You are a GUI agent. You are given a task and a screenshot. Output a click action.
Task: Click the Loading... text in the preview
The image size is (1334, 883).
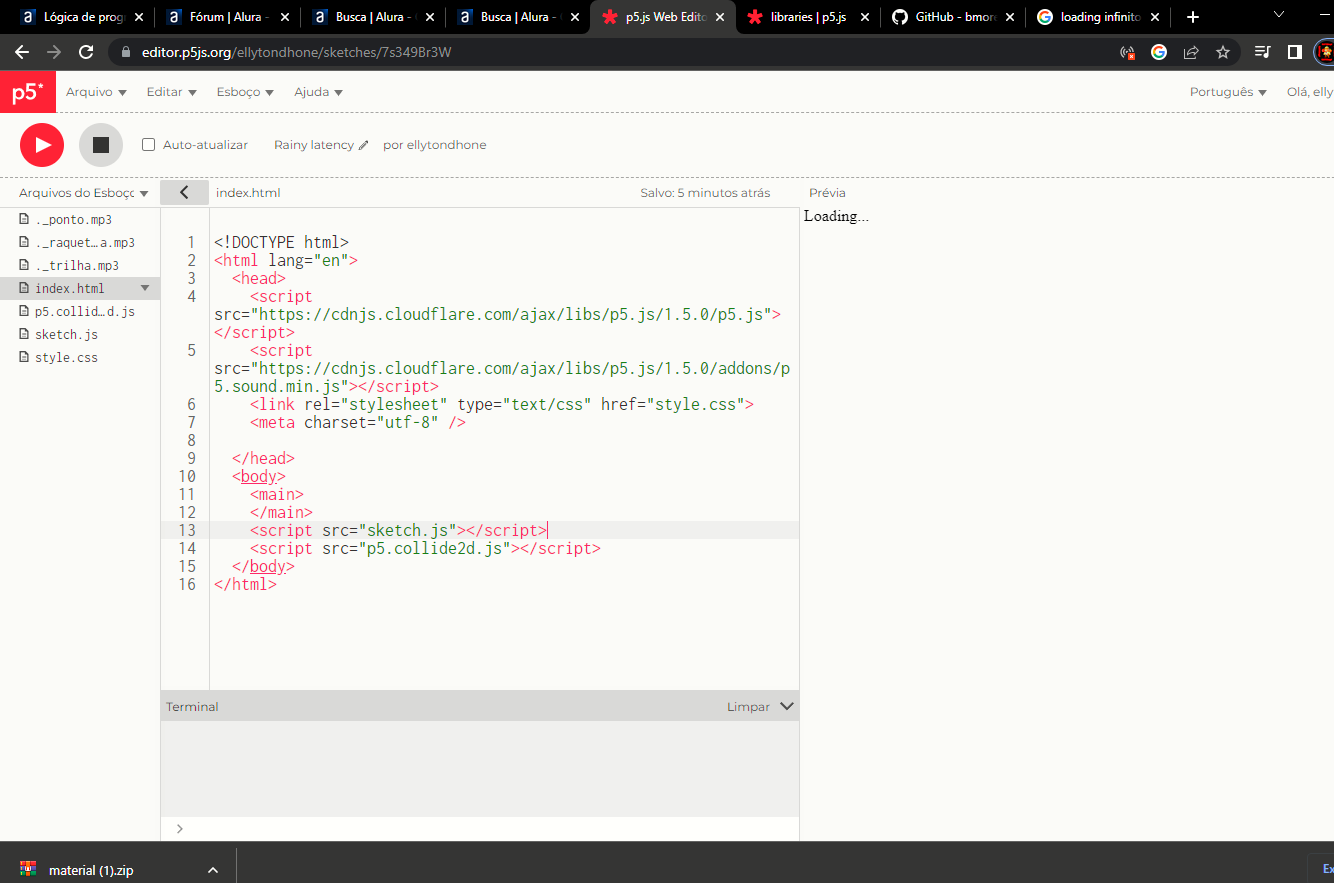tap(836, 216)
